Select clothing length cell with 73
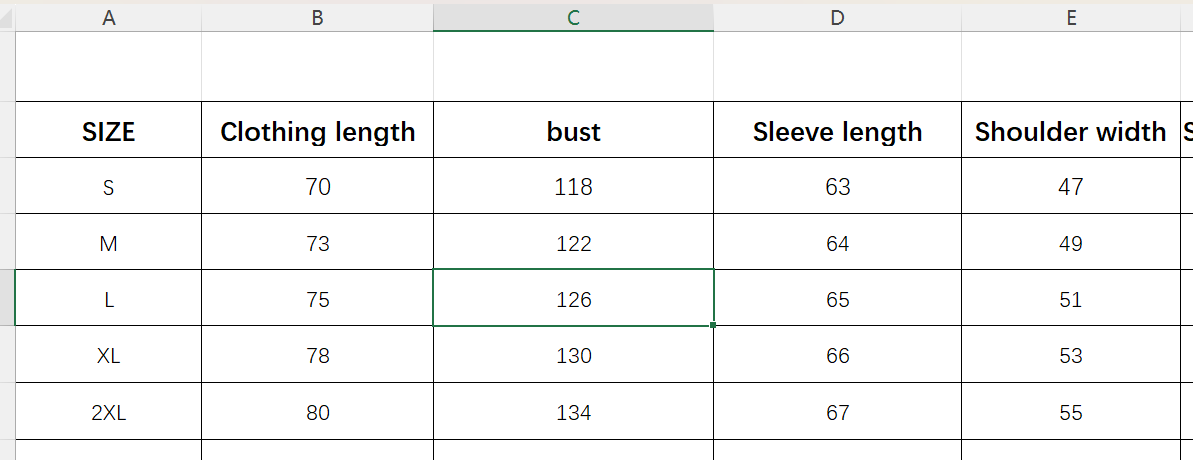Viewport: 1193px width, 460px height. click(x=317, y=244)
